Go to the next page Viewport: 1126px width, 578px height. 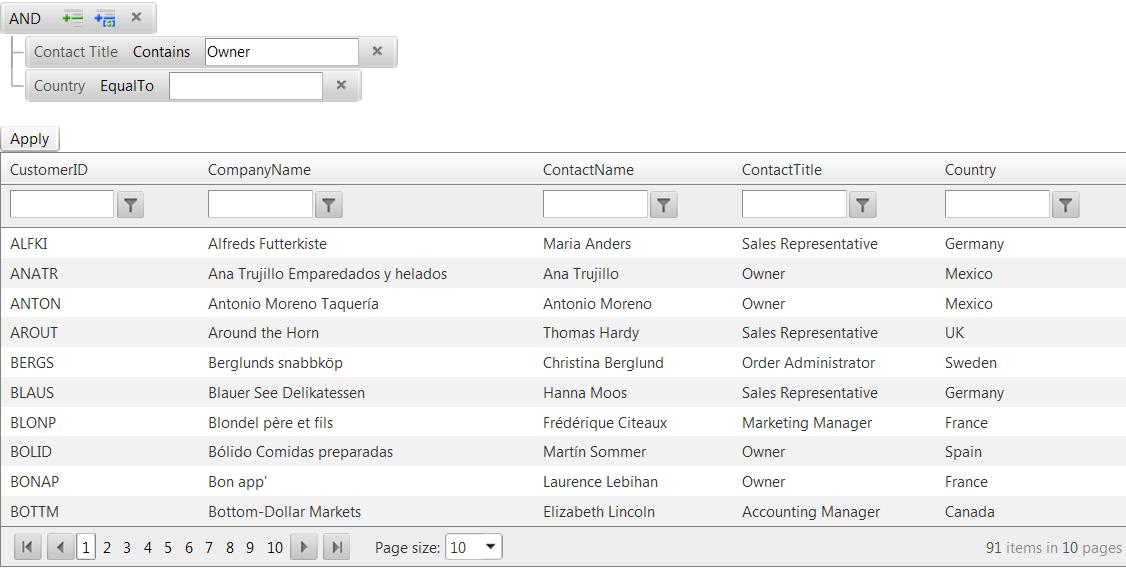304,547
